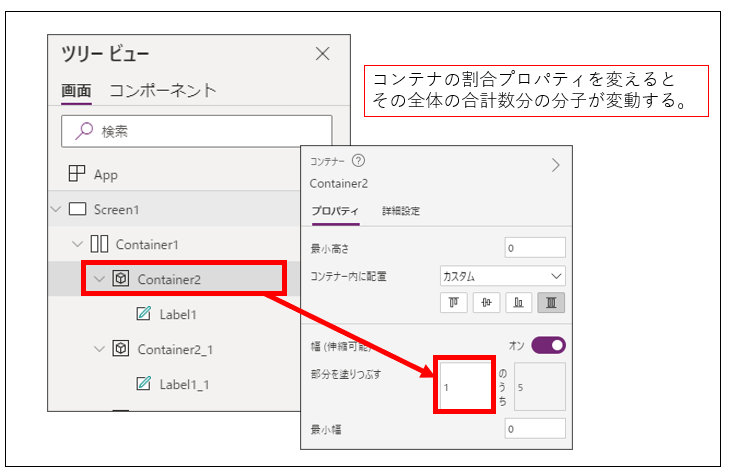
Task: Toggle the 幅 (伸縮可能) switch
Action: coord(548,345)
